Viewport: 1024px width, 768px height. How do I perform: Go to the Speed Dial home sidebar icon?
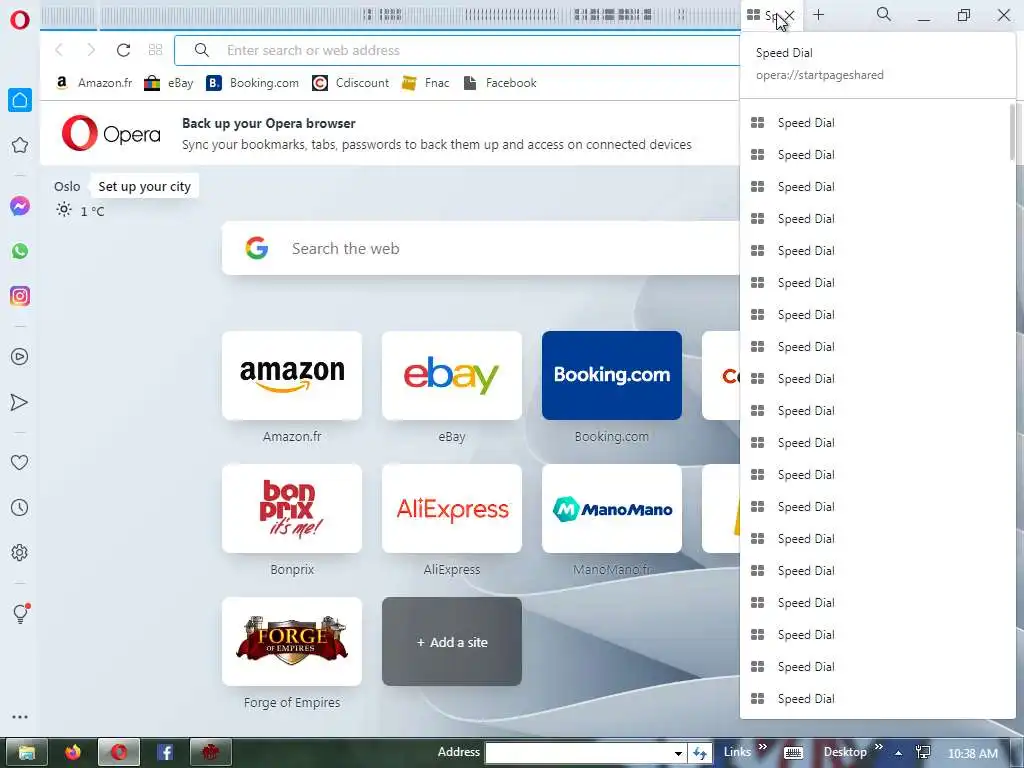click(20, 100)
